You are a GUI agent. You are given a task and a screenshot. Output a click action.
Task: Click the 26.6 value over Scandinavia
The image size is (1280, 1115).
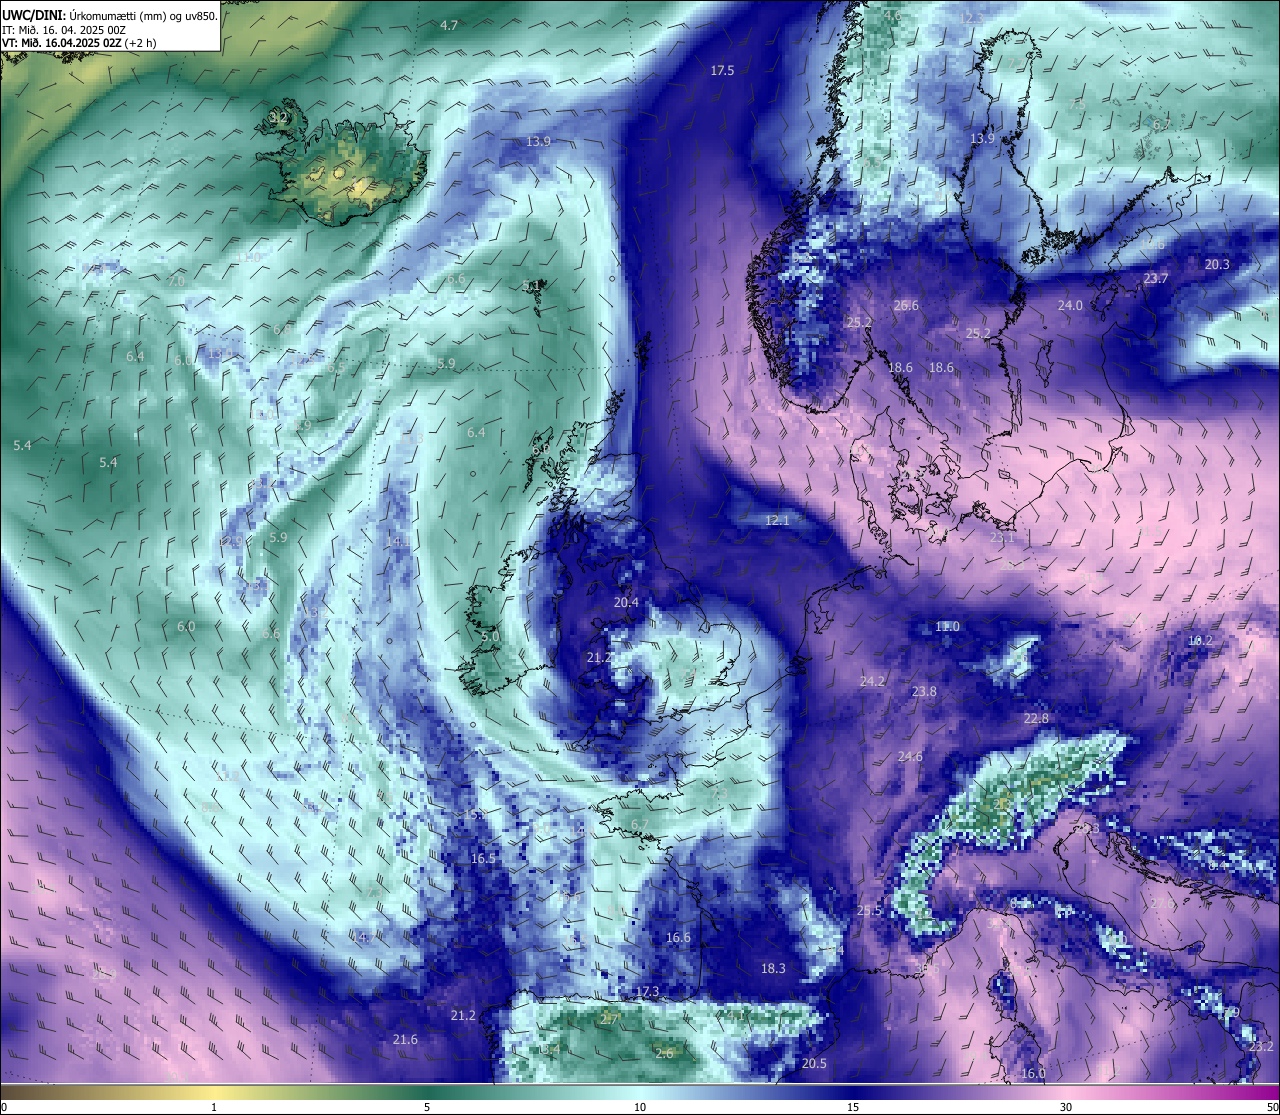pyautogui.click(x=906, y=305)
